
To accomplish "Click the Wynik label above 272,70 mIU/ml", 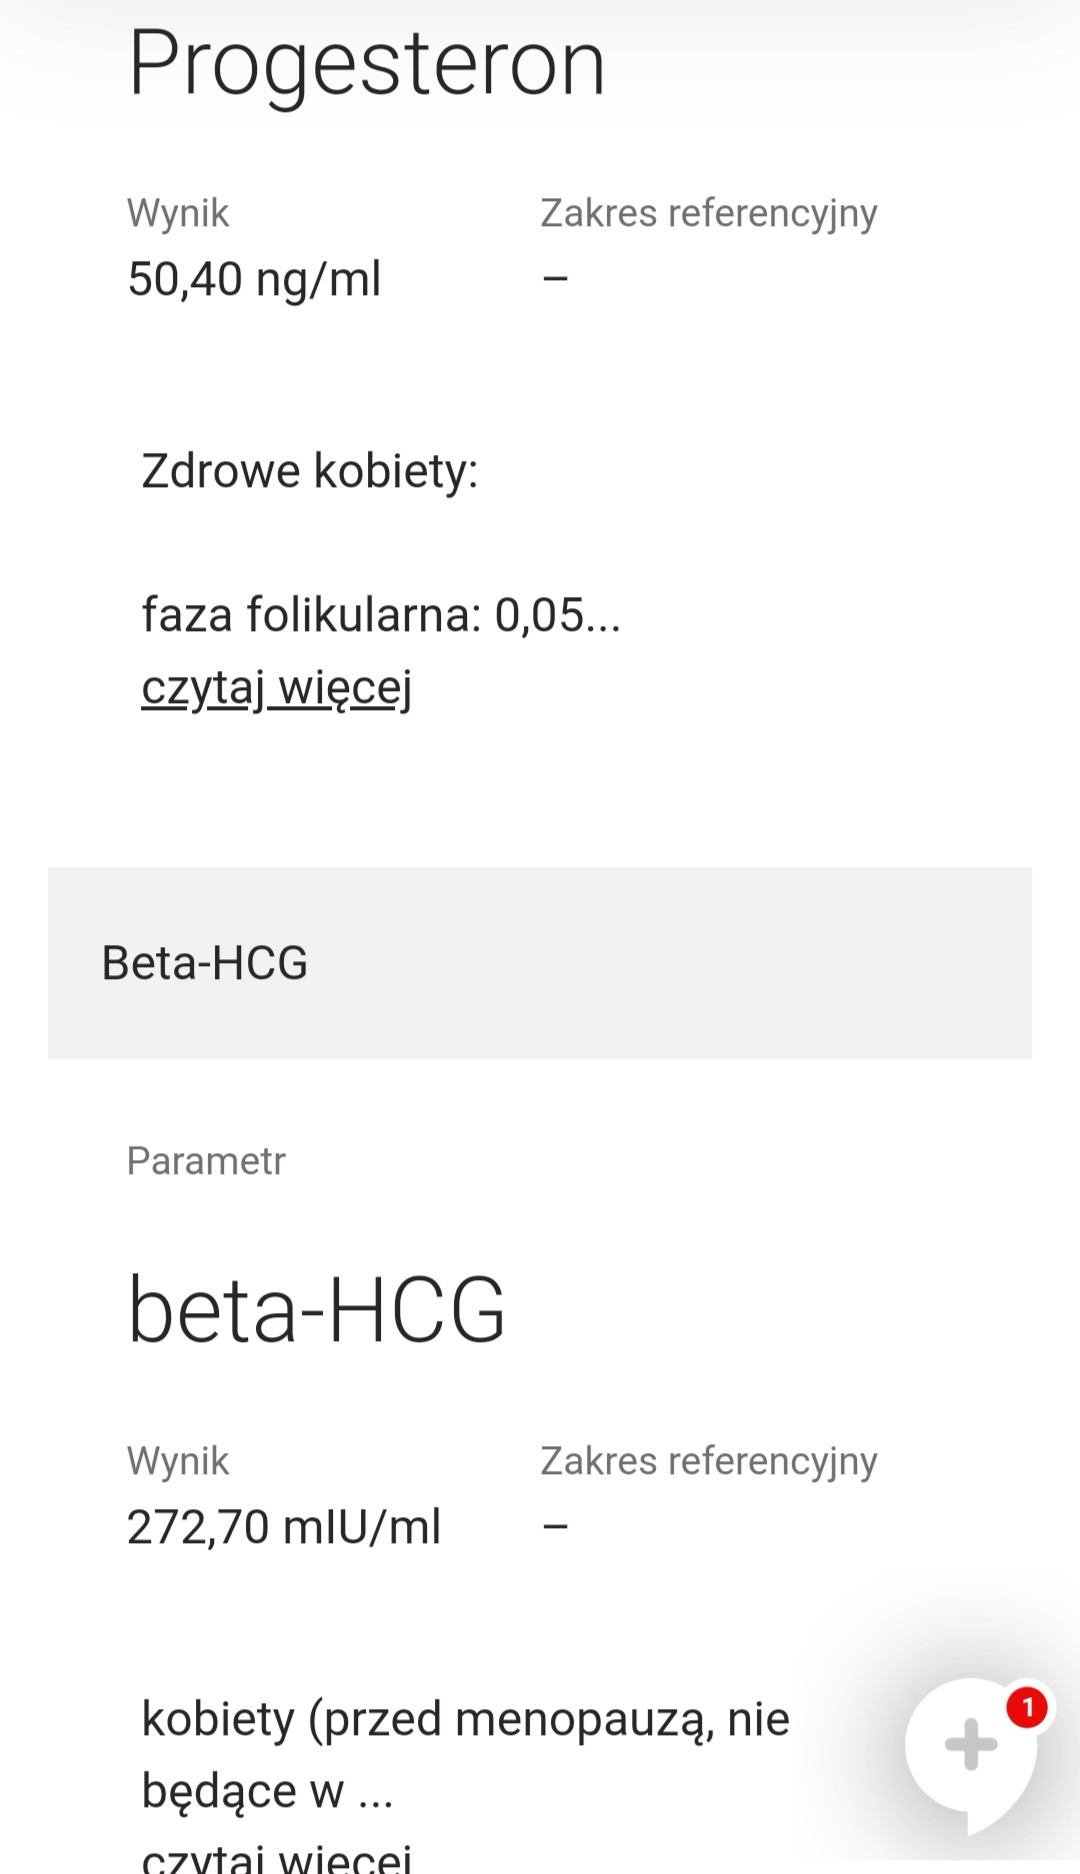I will (x=178, y=1461).
